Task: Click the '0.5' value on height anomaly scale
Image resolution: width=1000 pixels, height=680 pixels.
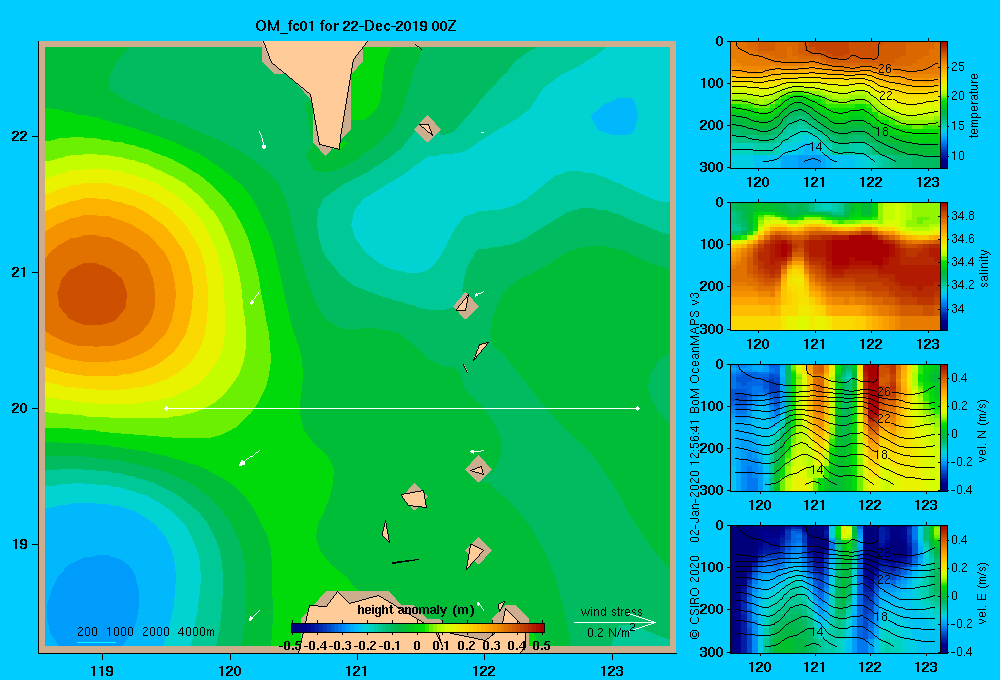Action: (541, 646)
